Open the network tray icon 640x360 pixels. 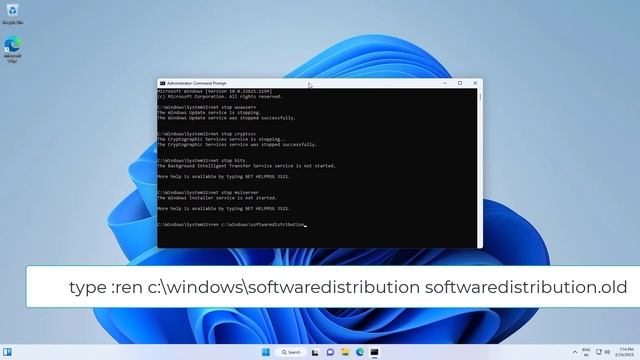[598, 352]
